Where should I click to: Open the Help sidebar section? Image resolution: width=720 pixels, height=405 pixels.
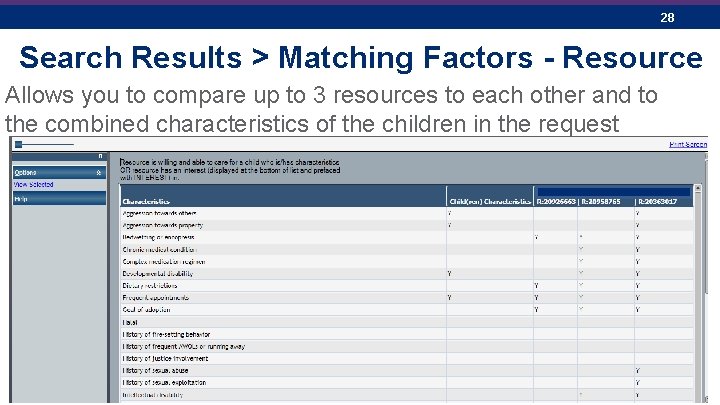pyautogui.click(x=59, y=199)
